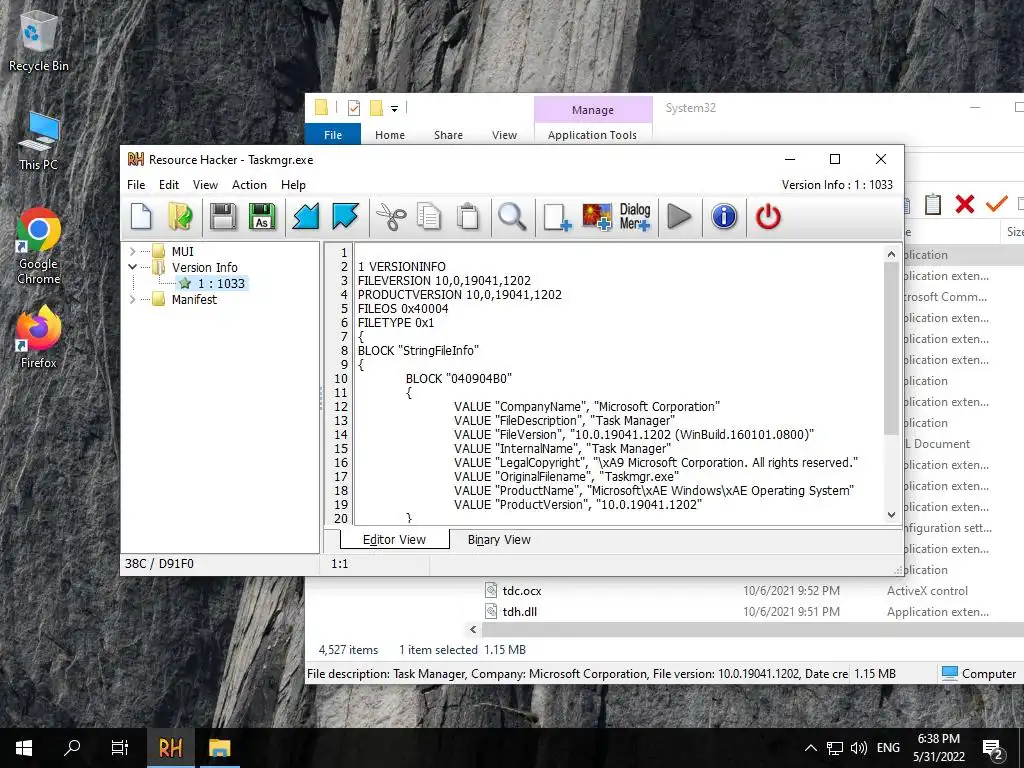Click the red power exit icon
1024x768 pixels.
point(768,217)
